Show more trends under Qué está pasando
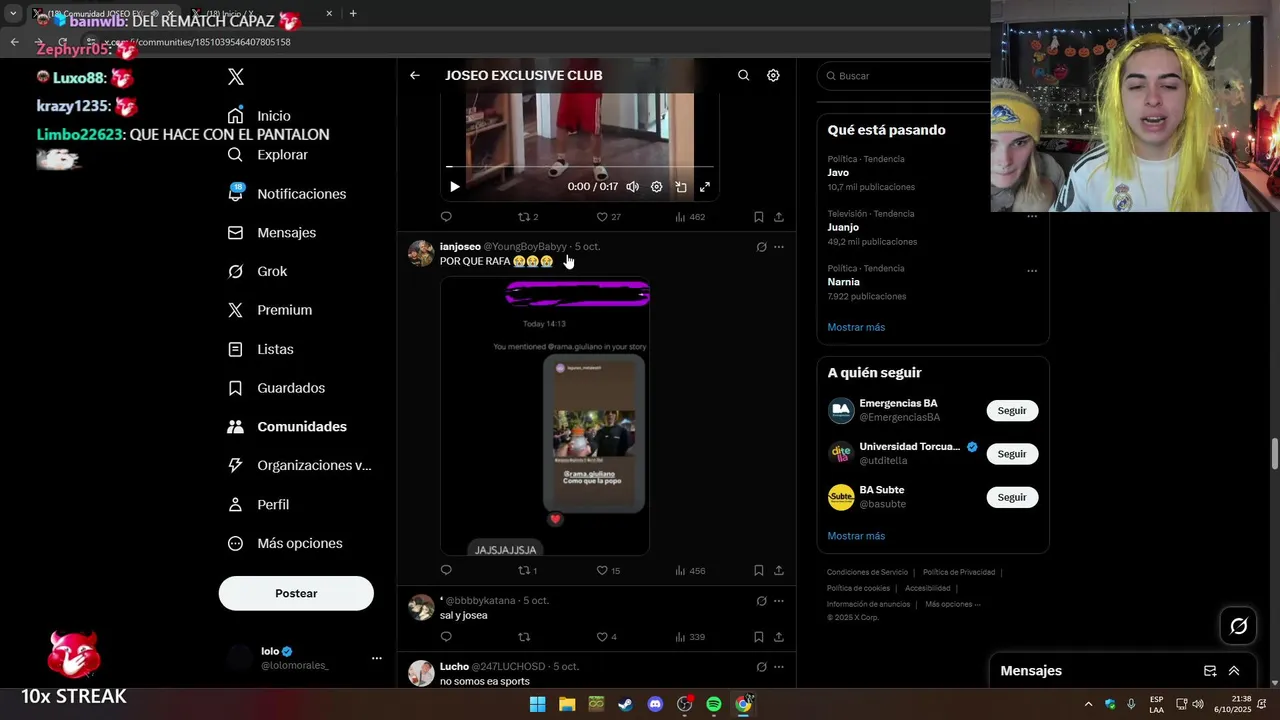1280x720 pixels. 856,328
